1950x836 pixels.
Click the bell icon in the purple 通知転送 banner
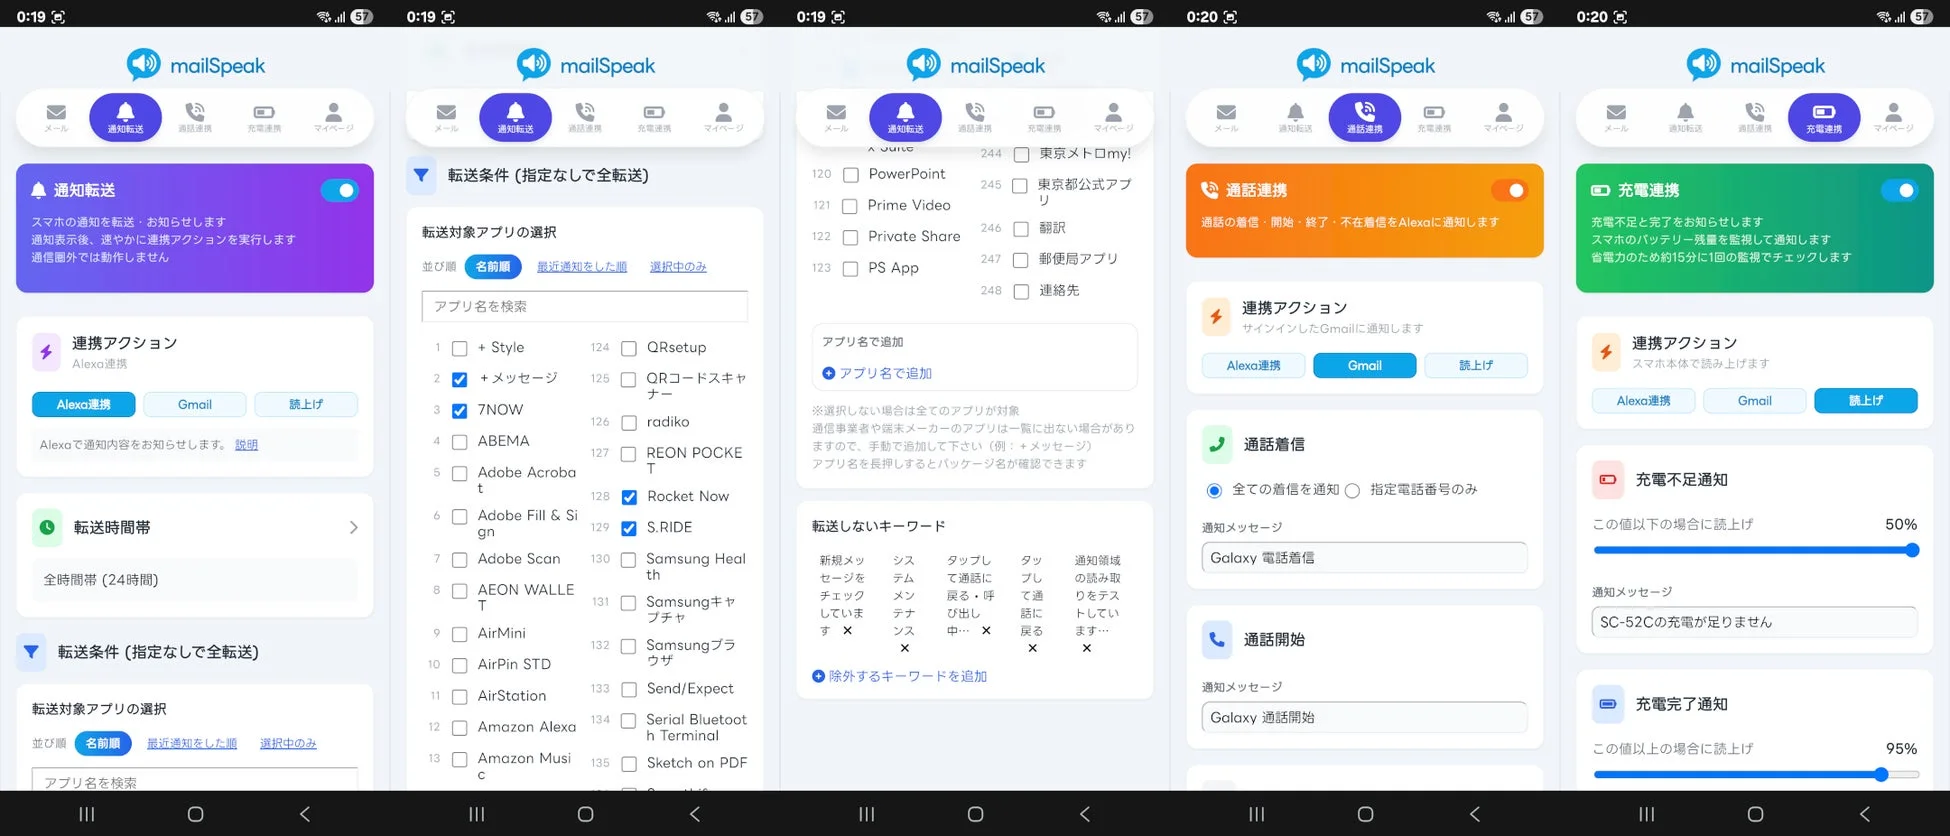(x=39, y=190)
